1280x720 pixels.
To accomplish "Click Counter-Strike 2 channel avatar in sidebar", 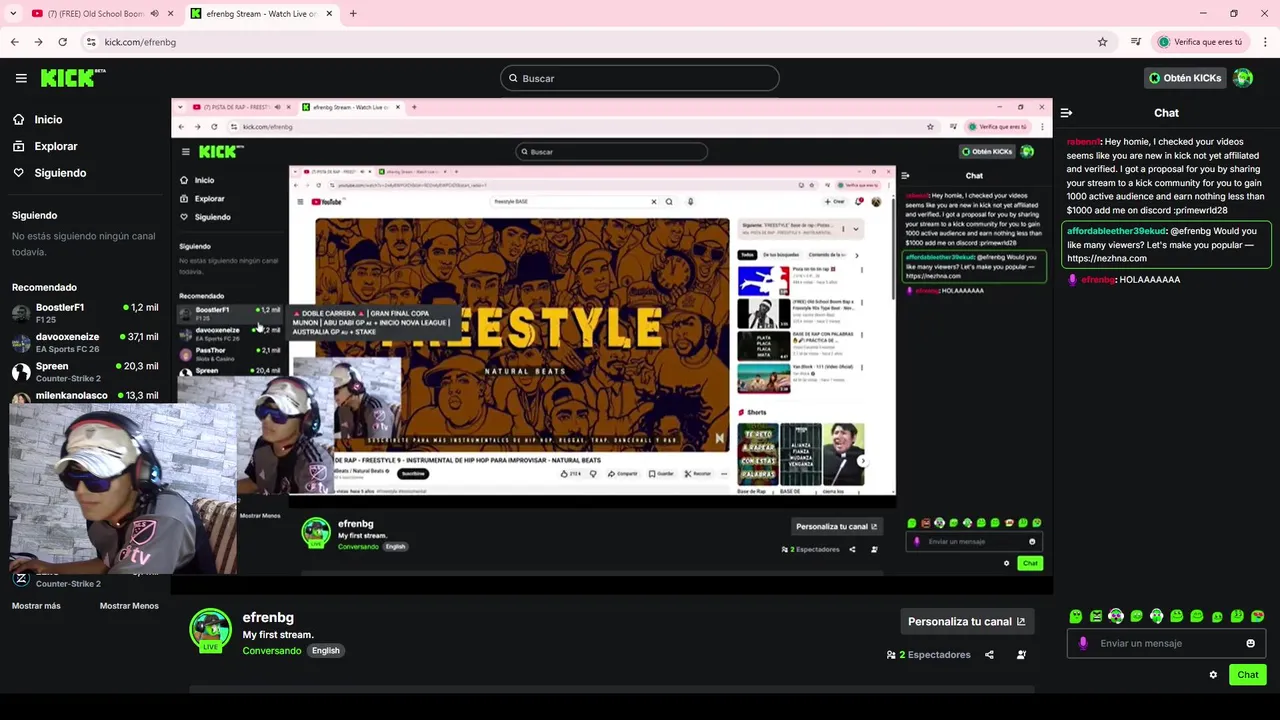I will coord(21,578).
